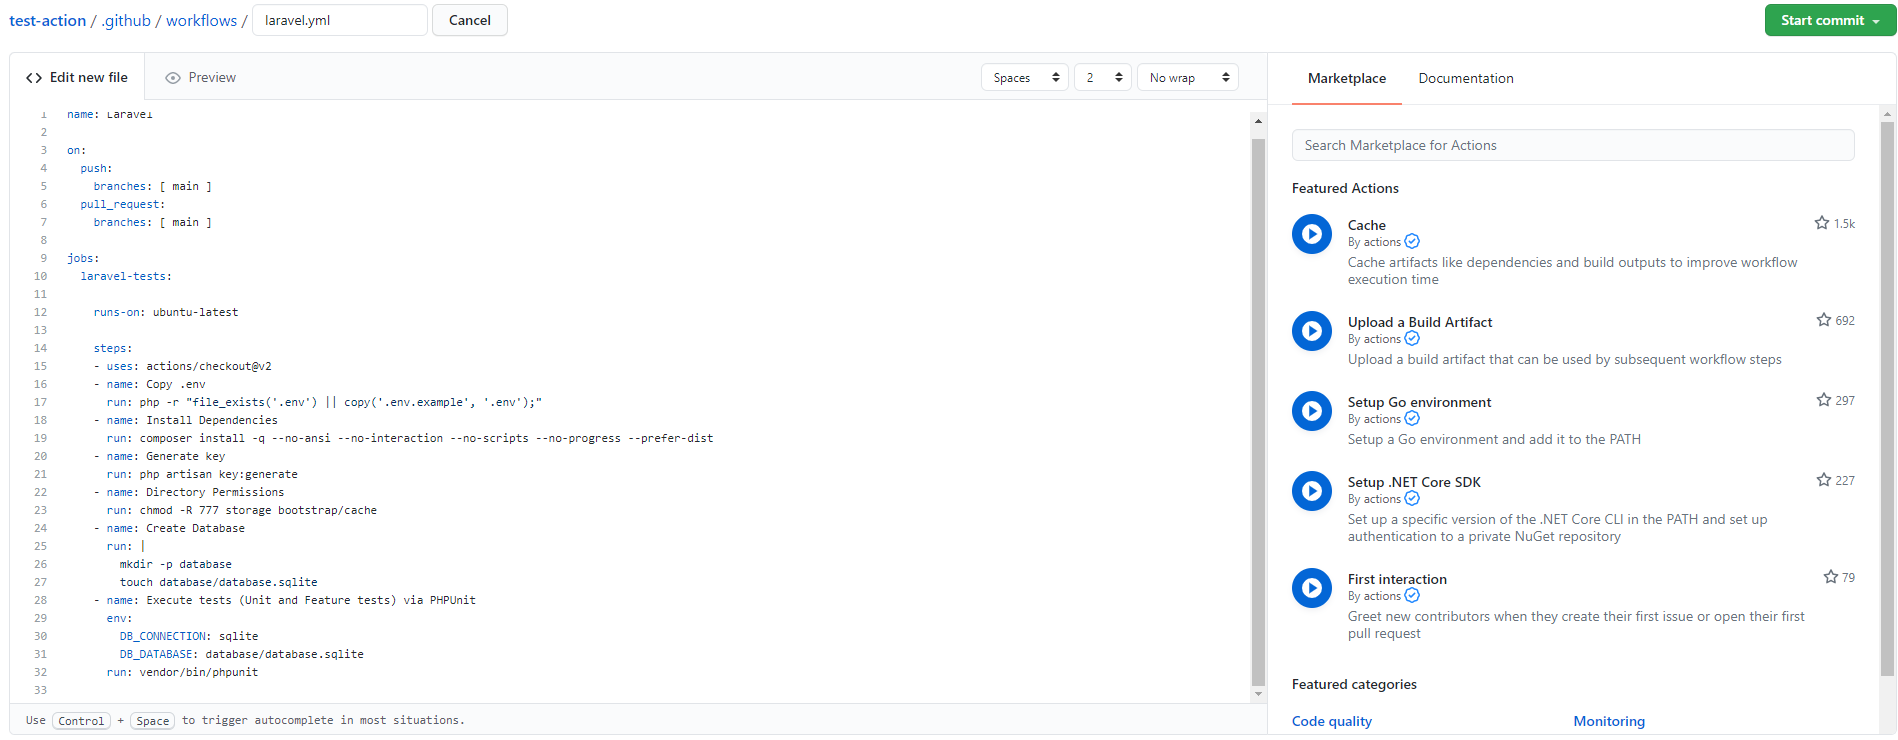Click the 'touch database/database.sqlite' line
Screen dimensions: 1898x740
(x=218, y=582)
